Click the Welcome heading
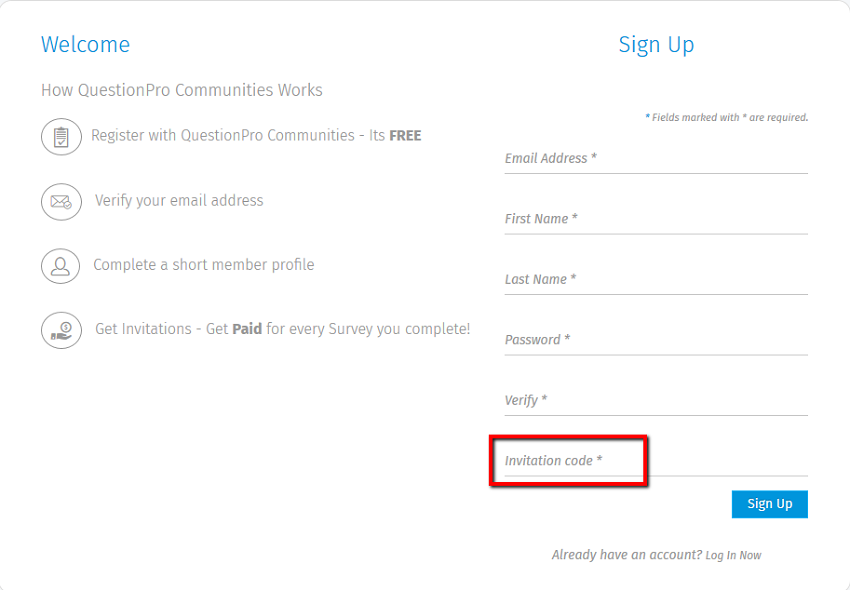Viewport: 850px width, 590px height. 85,45
